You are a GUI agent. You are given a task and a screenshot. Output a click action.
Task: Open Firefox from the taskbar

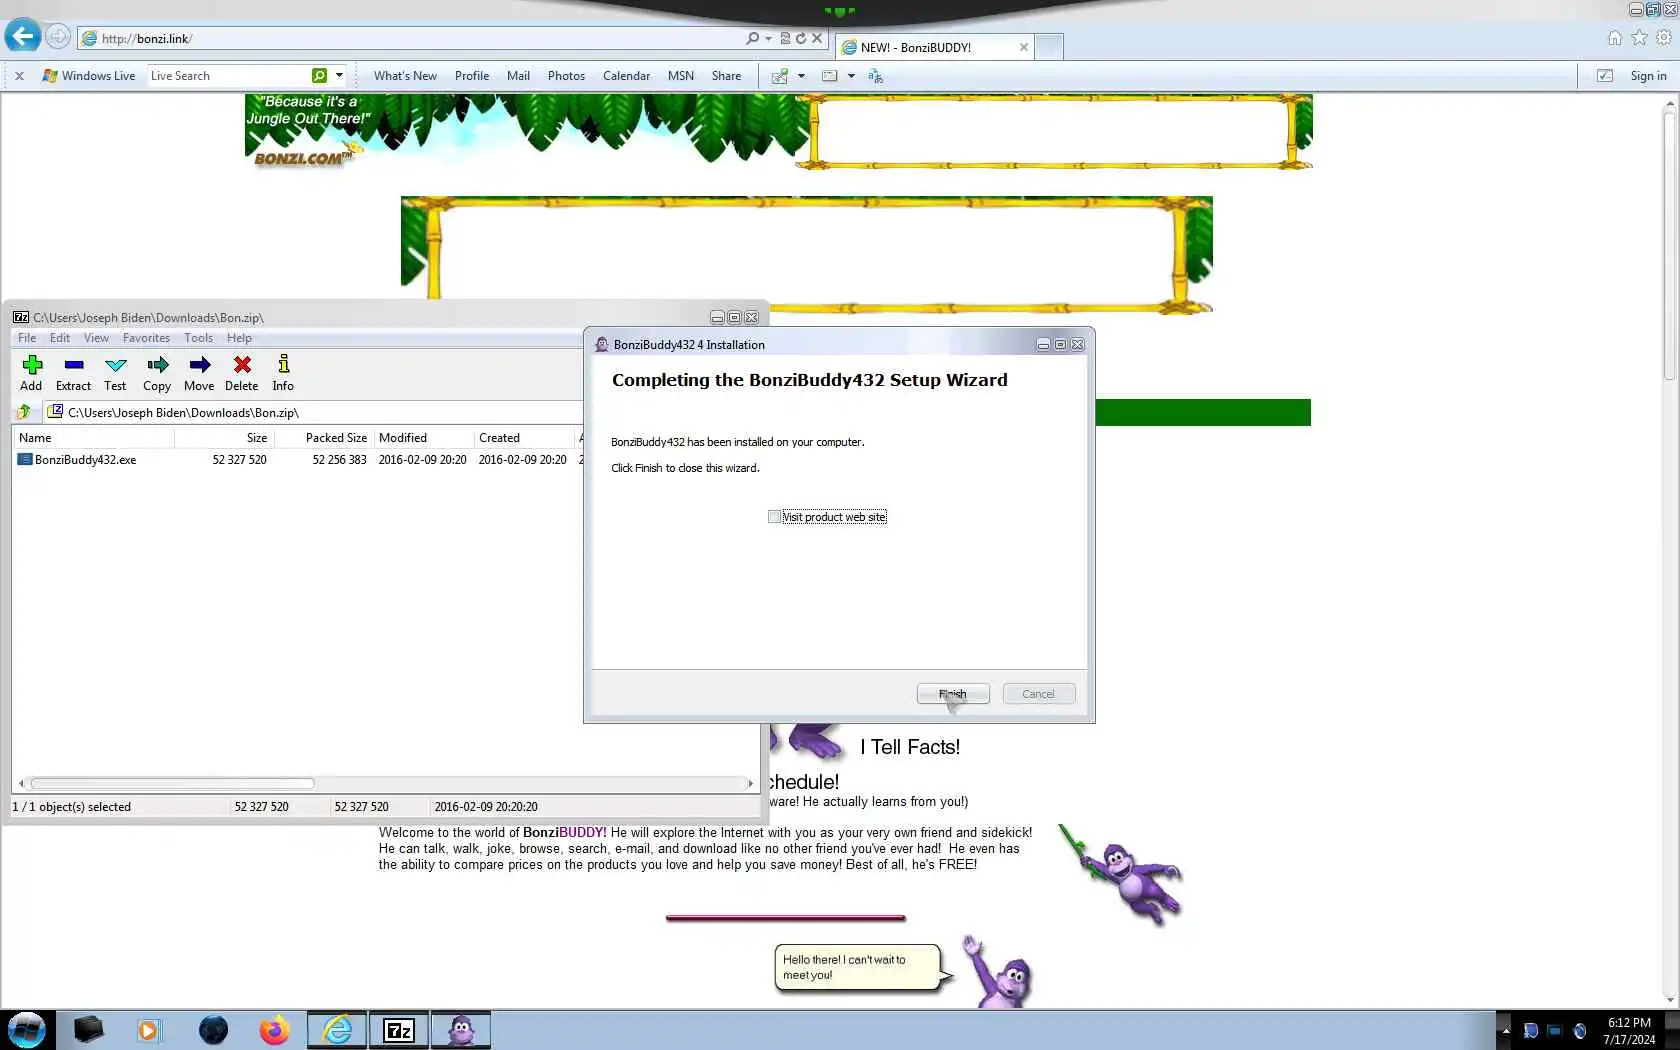coord(274,1029)
